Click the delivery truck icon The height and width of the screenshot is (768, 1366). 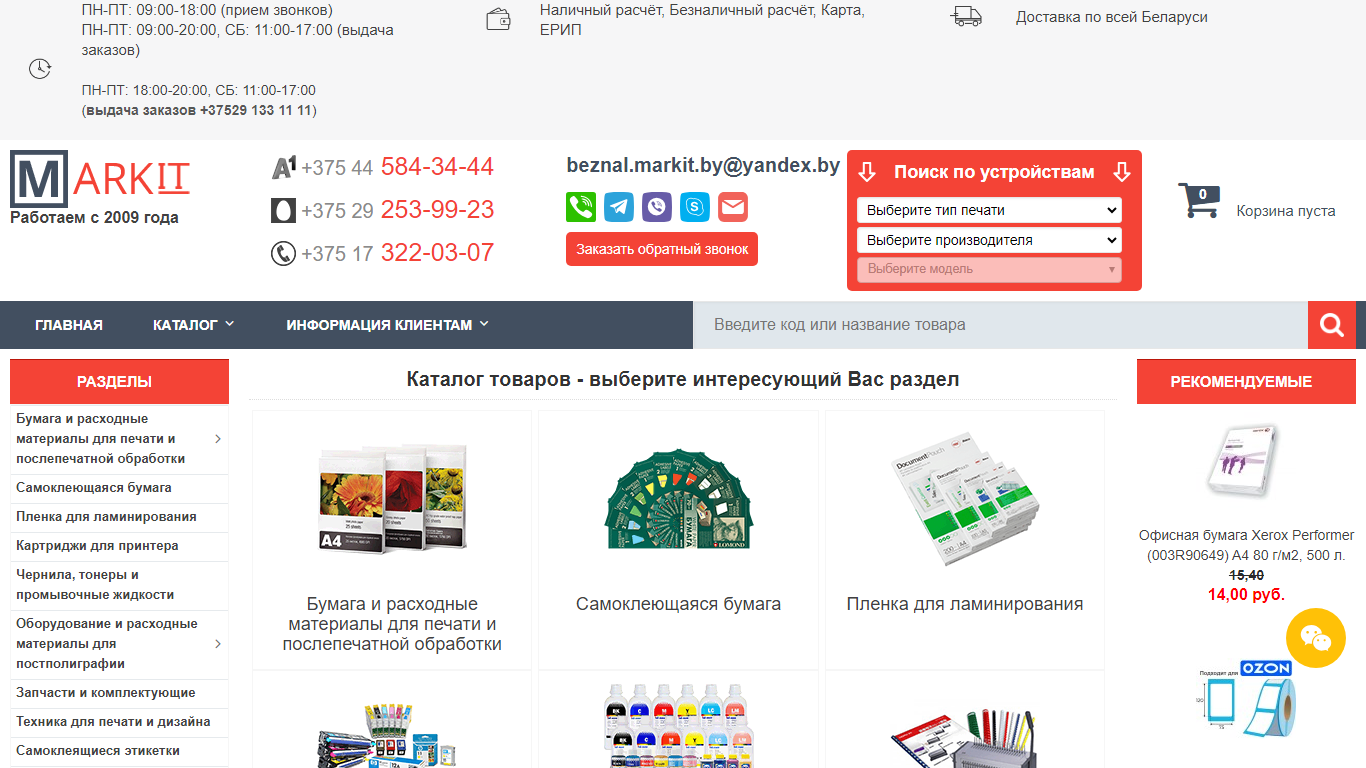[x=966, y=16]
